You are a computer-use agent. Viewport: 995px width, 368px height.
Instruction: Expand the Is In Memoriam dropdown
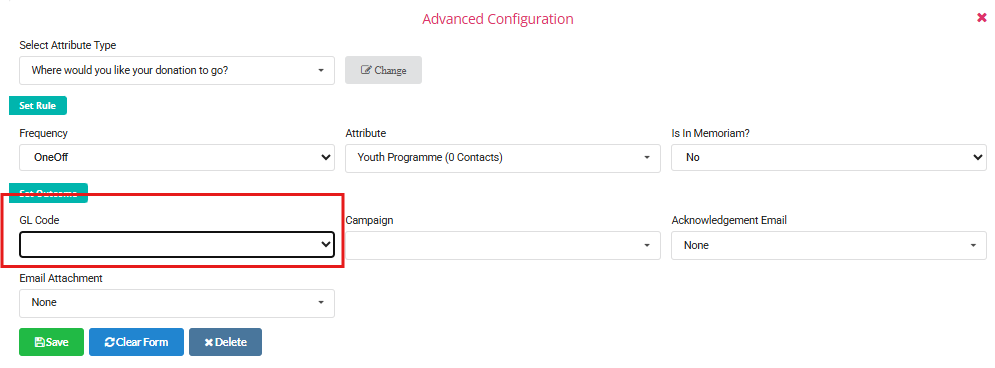tap(829, 157)
